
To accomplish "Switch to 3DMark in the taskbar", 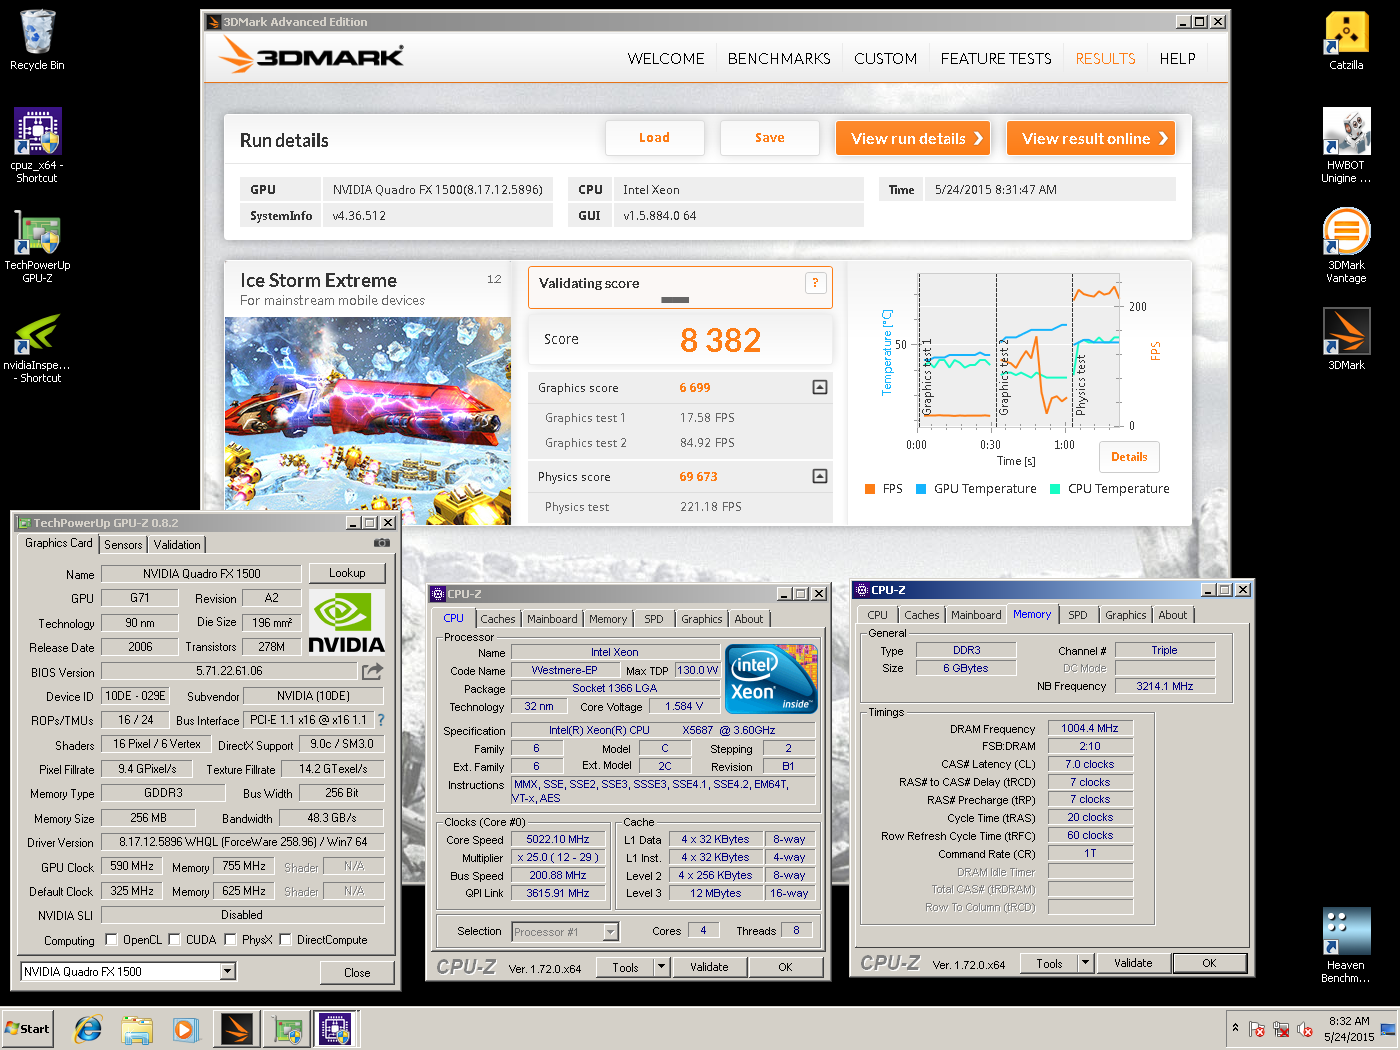I will click(237, 1029).
